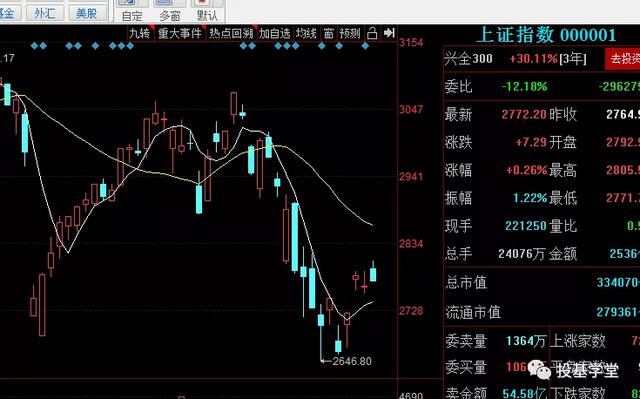Screen dimensions: 640x399
Task: Open 热点回溯 view
Action: click(231, 33)
